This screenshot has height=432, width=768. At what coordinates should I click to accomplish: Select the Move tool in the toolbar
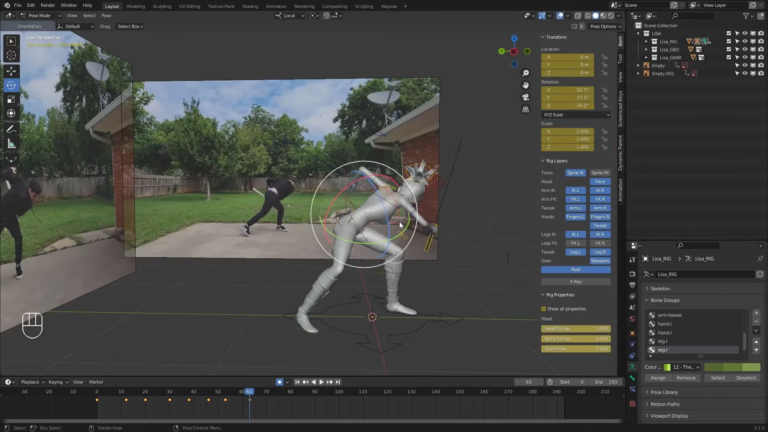[x=11, y=71]
